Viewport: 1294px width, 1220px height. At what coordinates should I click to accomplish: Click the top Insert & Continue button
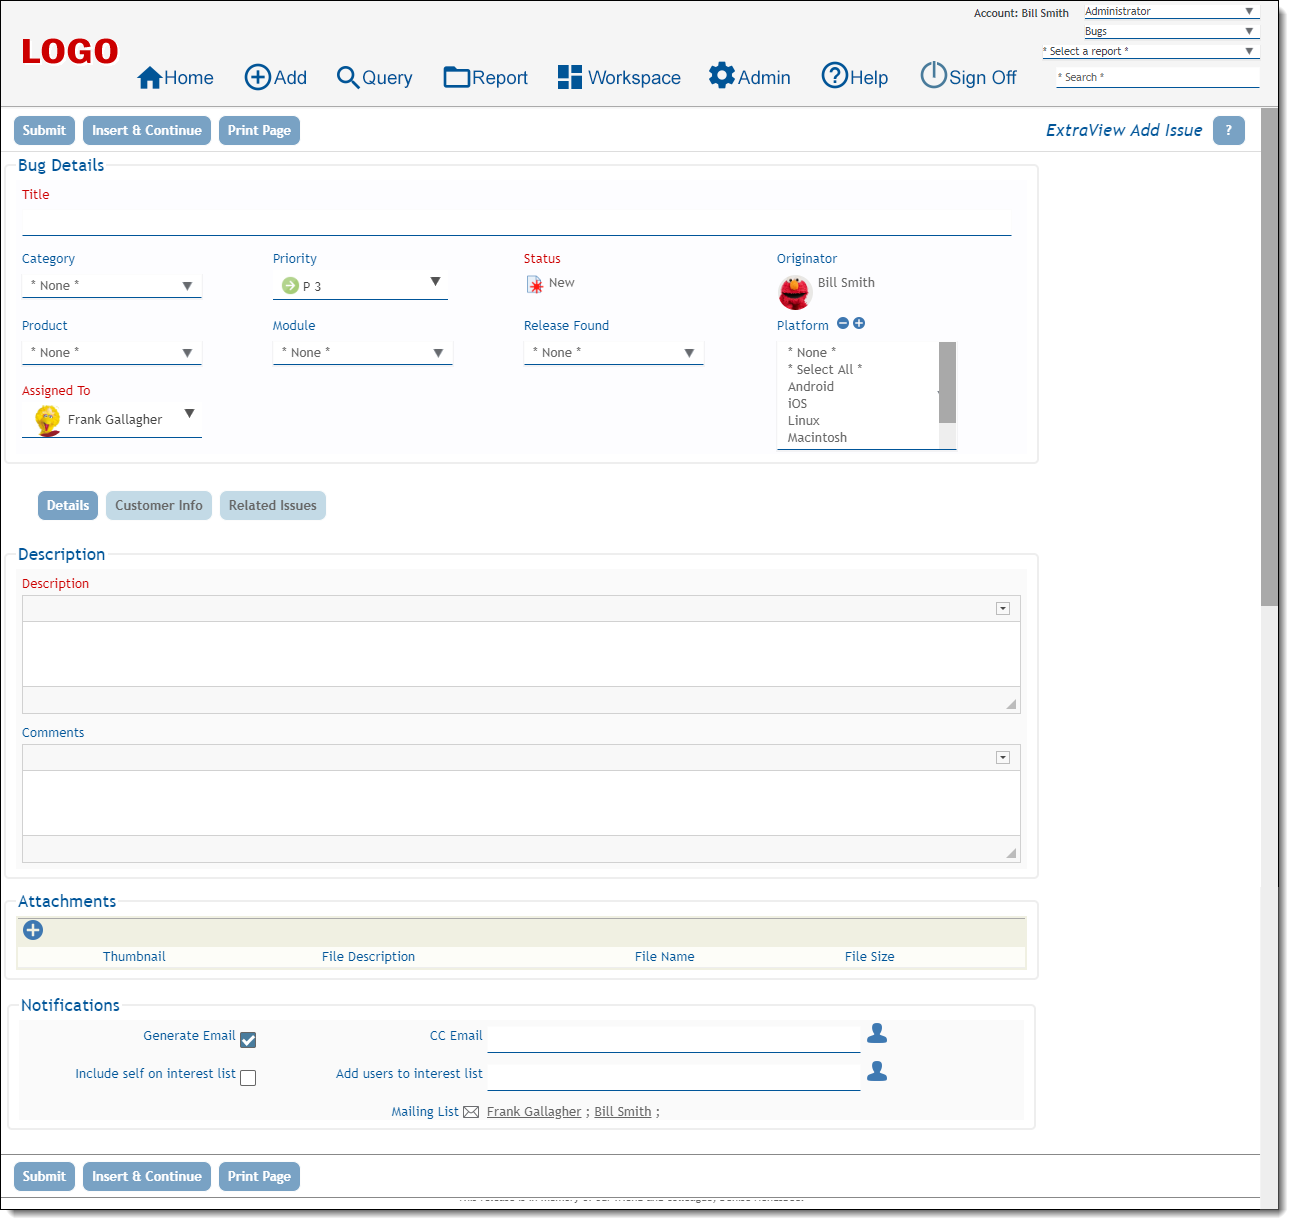[x=147, y=131]
